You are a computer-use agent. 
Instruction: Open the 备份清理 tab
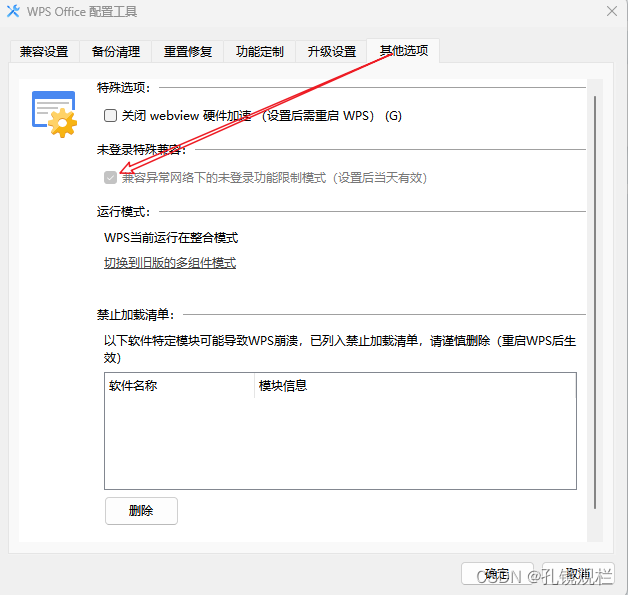(116, 52)
